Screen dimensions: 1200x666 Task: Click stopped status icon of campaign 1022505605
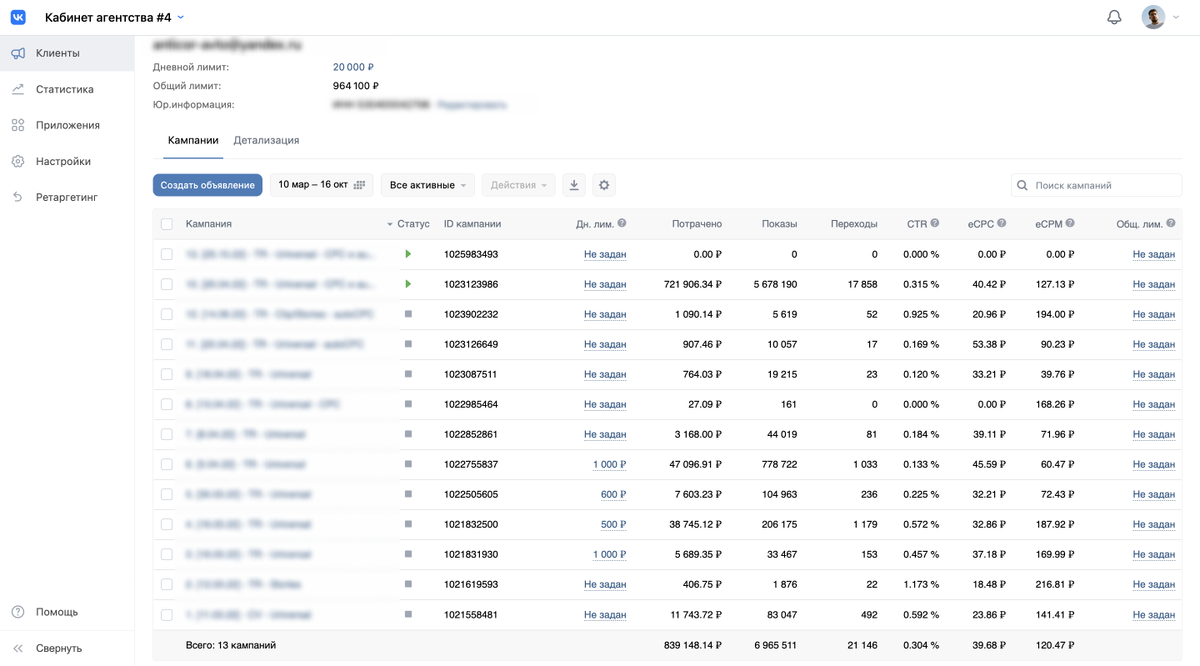408,494
